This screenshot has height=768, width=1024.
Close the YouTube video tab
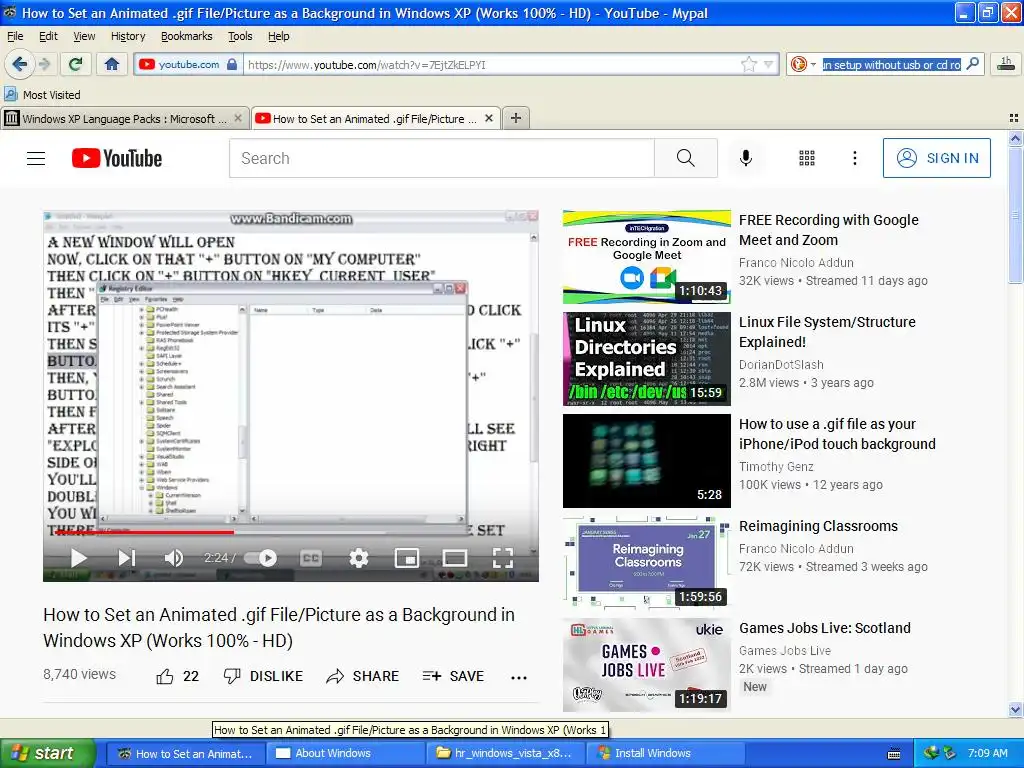click(x=489, y=118)
